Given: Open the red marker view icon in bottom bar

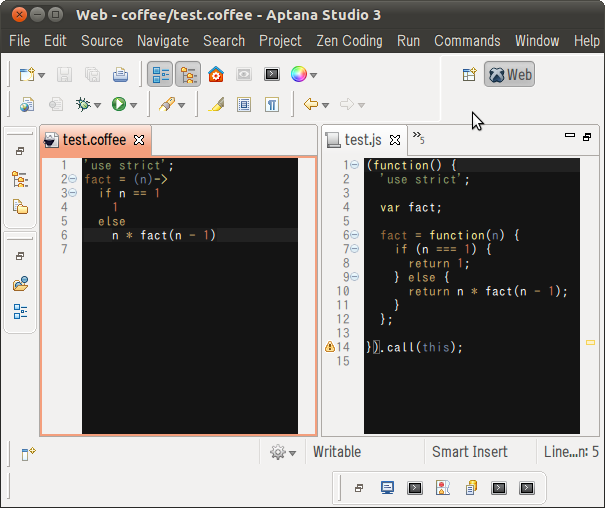Looking at the screenshot, I should 443,488.
